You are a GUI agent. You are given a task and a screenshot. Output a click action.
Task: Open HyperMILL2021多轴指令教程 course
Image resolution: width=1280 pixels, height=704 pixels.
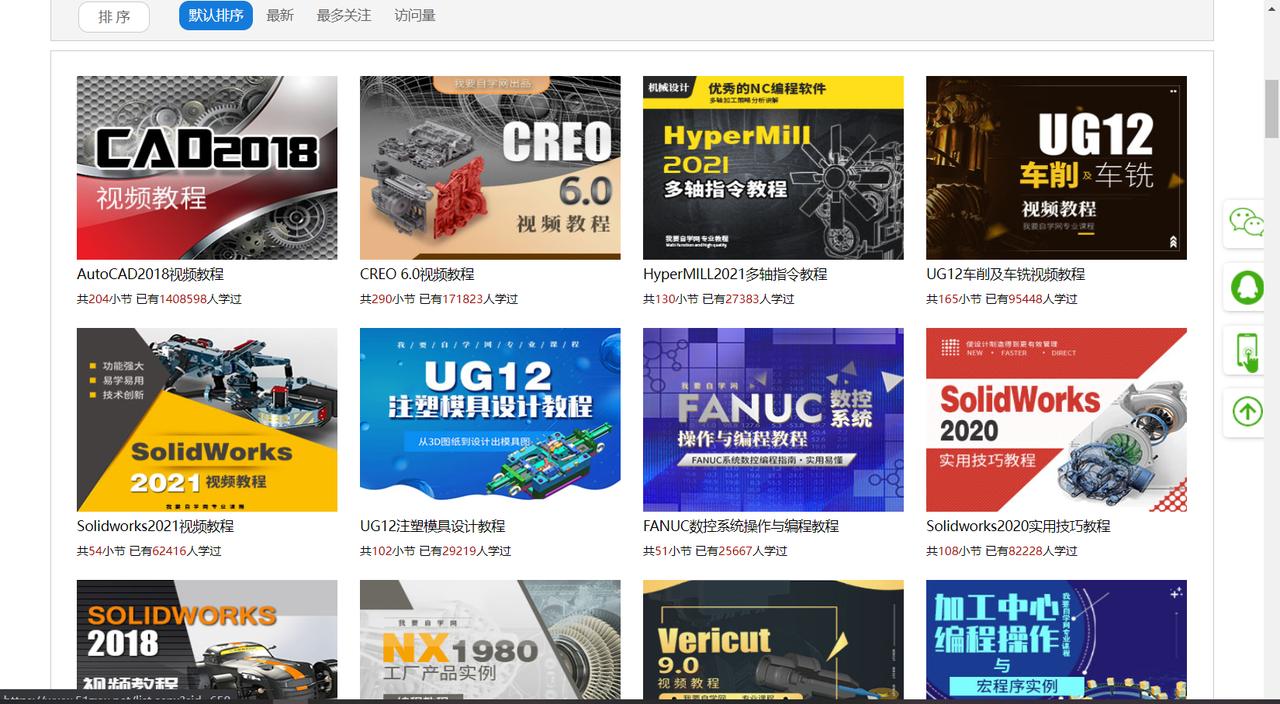(x=735, y=273)
